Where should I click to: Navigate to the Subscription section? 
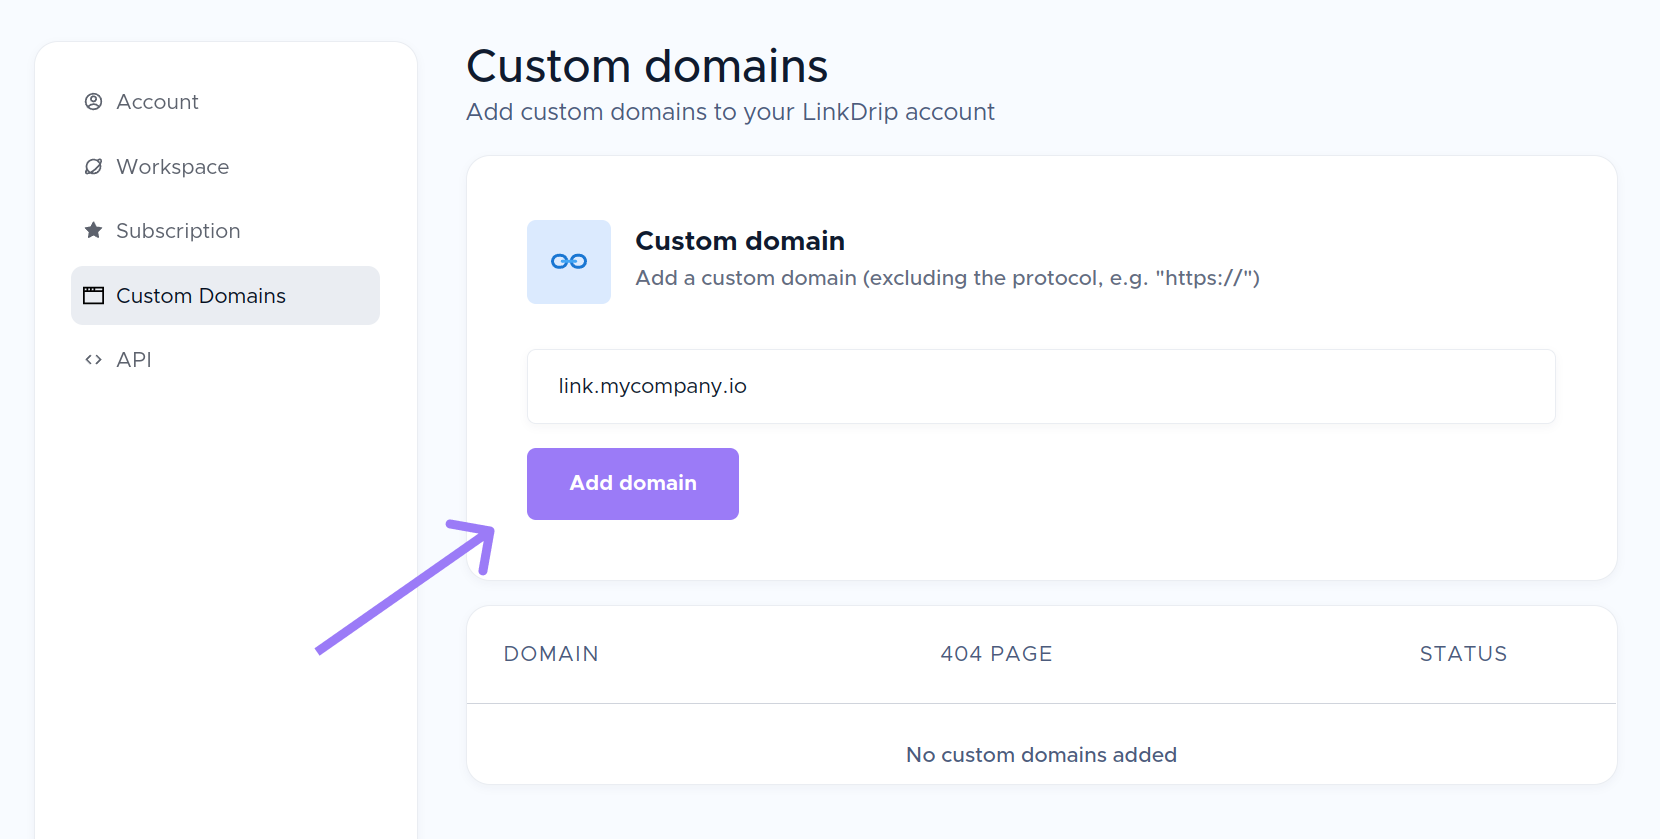point(179,230)
